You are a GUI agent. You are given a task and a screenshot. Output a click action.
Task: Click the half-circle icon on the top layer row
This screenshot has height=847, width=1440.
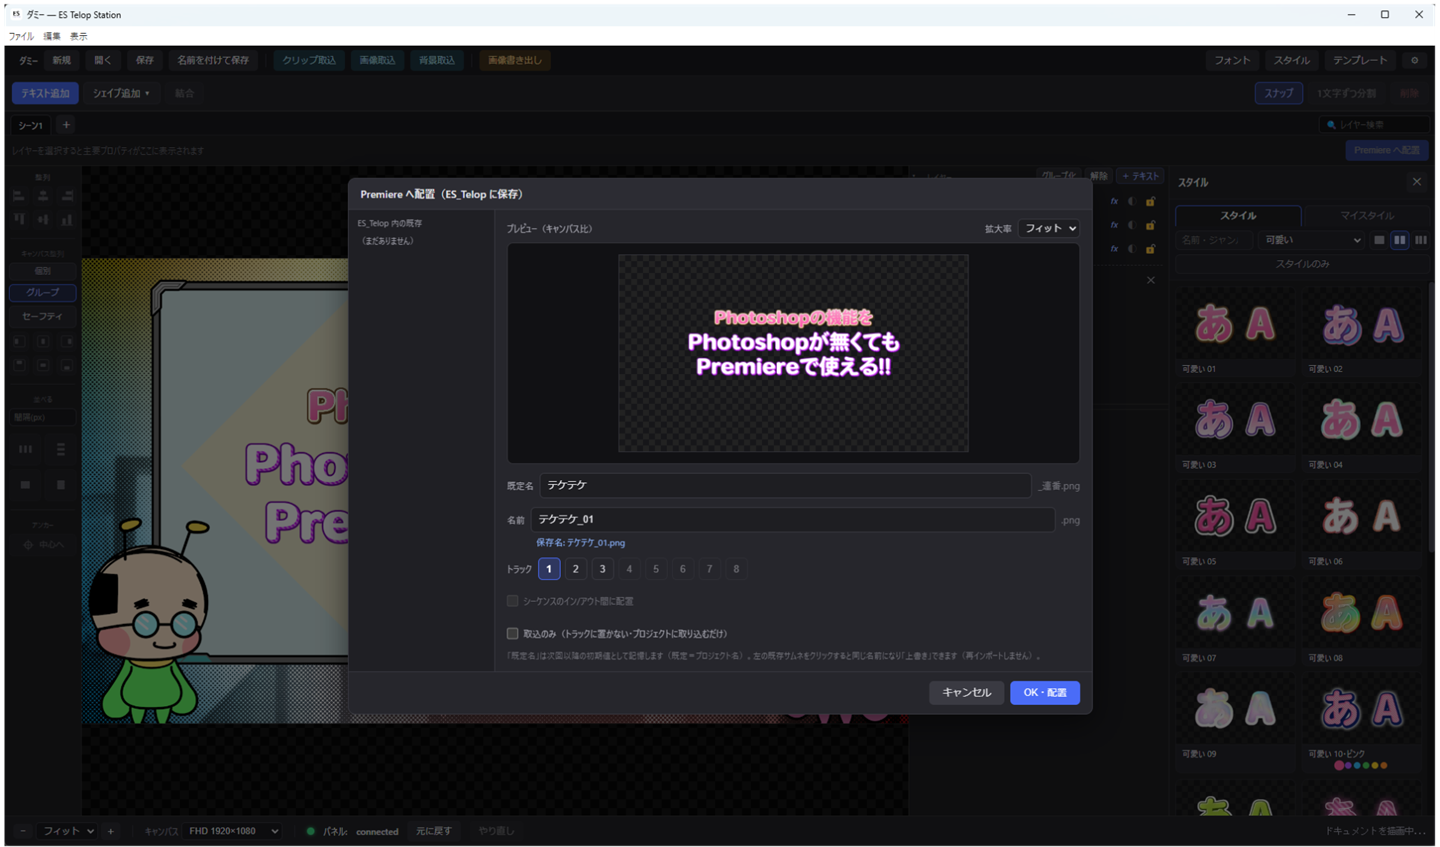coord(1132,202)
